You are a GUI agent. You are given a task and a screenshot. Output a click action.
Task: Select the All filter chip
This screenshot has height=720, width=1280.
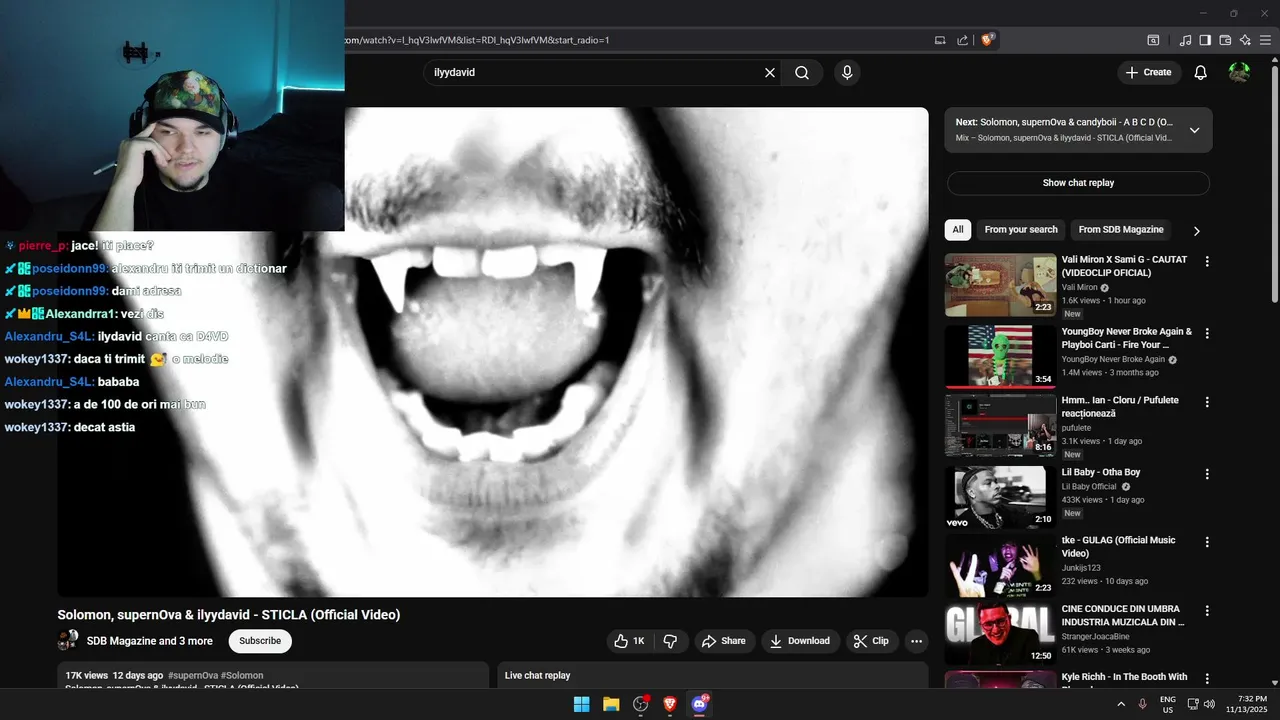coord(958,230)
